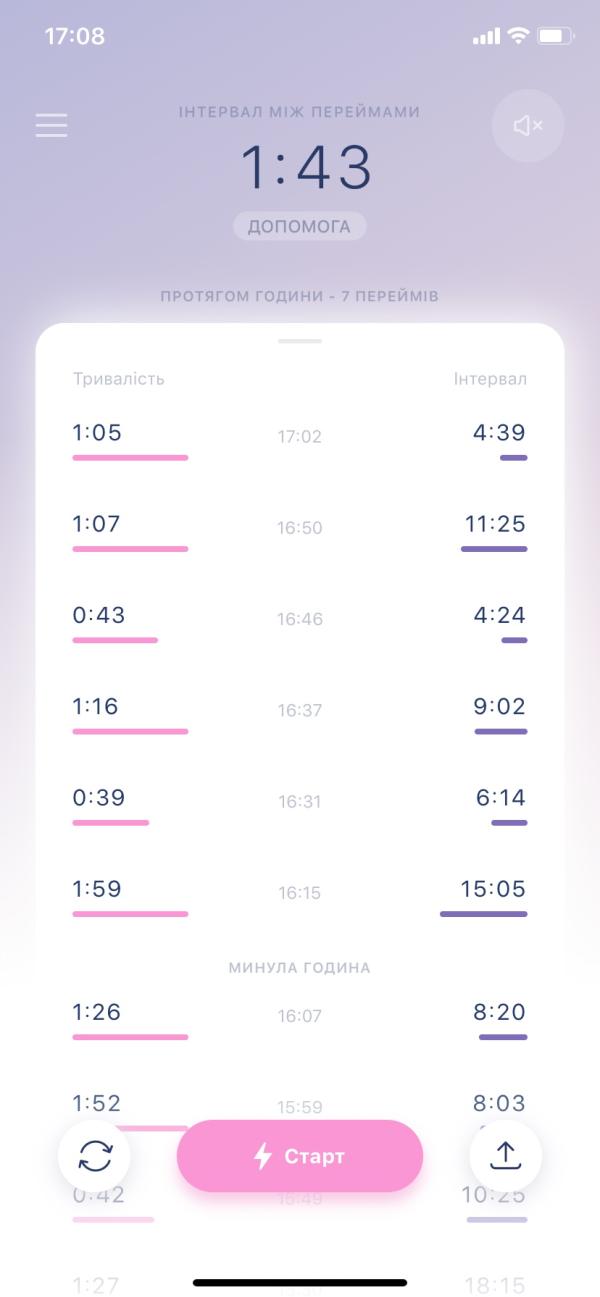Tap the Допомога help button
Screen dimensions: 600x1297
(x=300, y=227)
